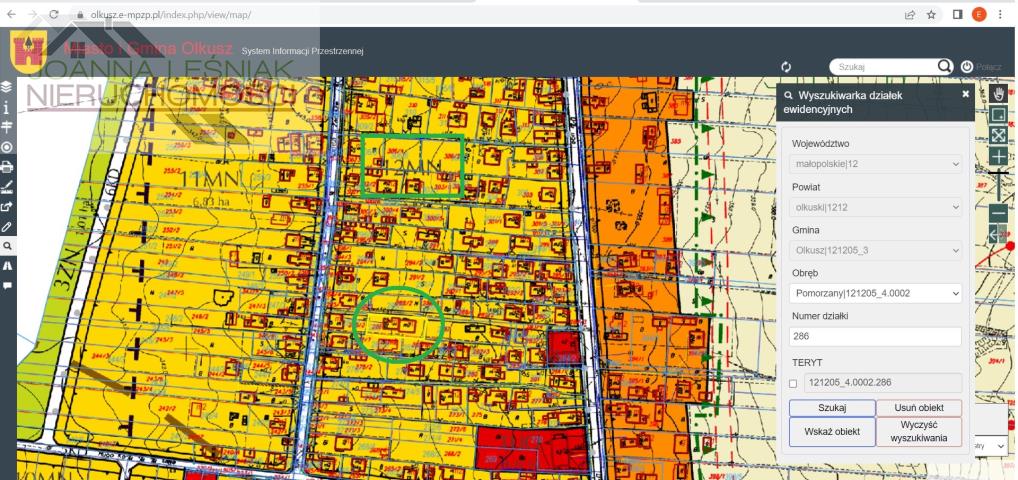Expand the Obręb dropdown
This screenshot has height=480, width=1018.
[875, 294]
